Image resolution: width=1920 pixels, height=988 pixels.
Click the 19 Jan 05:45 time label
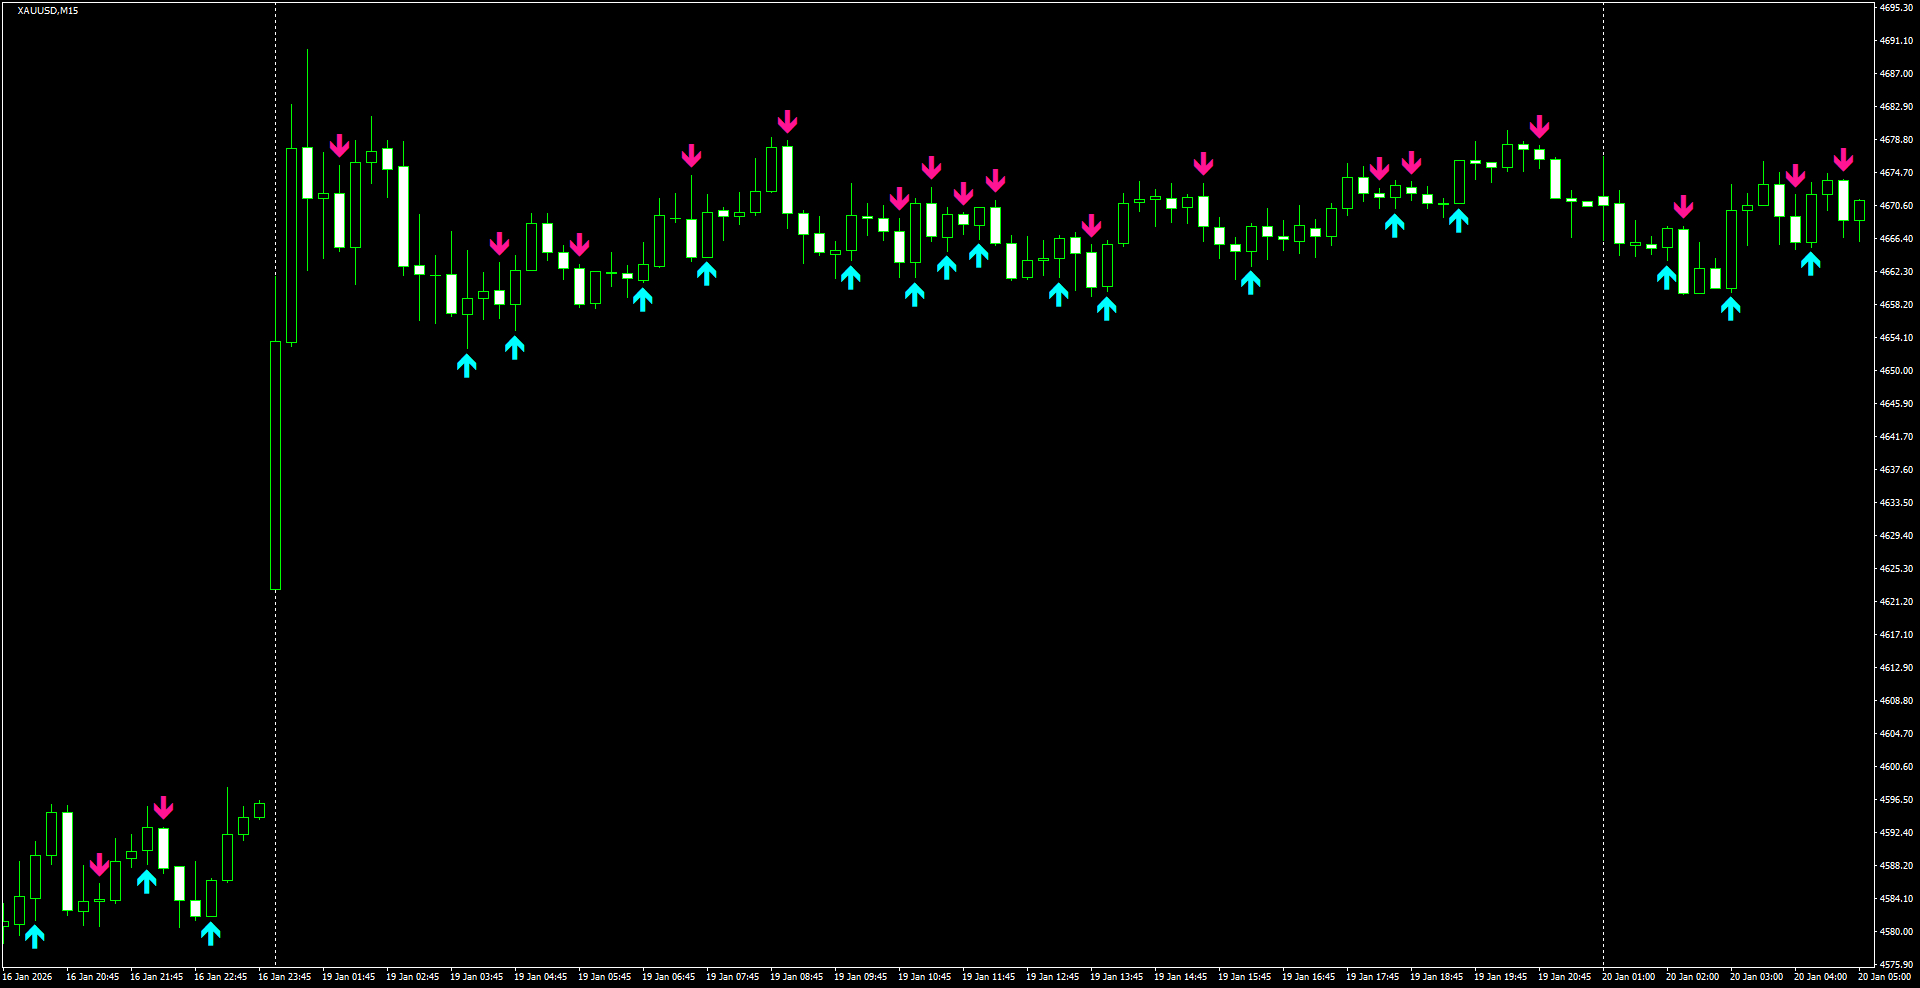coord(604,977)
